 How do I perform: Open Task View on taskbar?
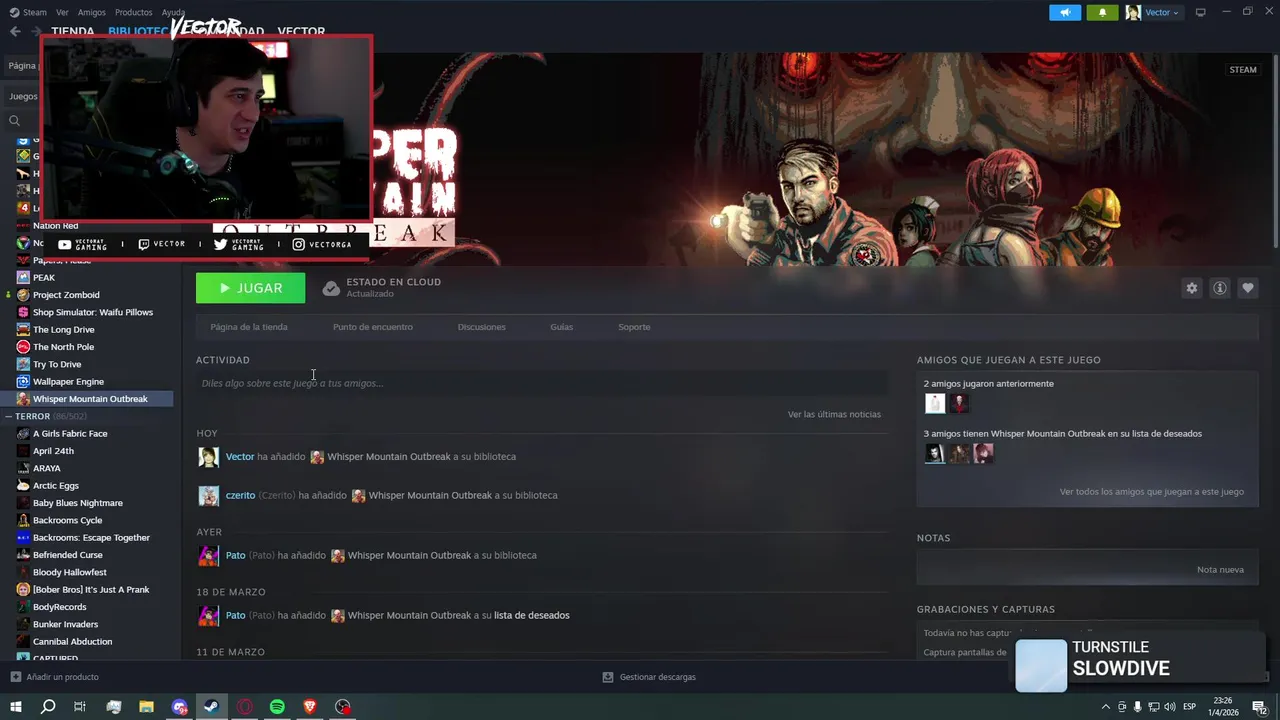point(80,707)
